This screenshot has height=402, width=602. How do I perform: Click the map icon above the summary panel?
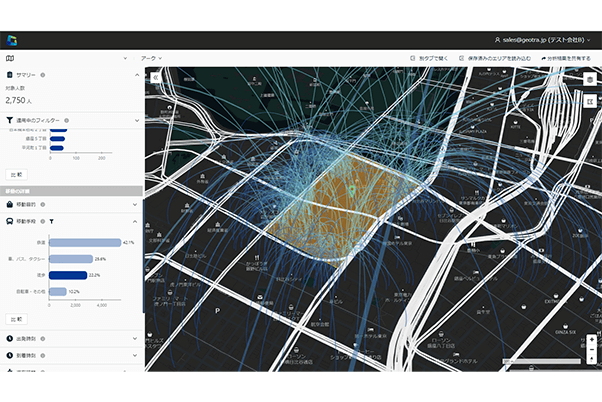(10, 59)
